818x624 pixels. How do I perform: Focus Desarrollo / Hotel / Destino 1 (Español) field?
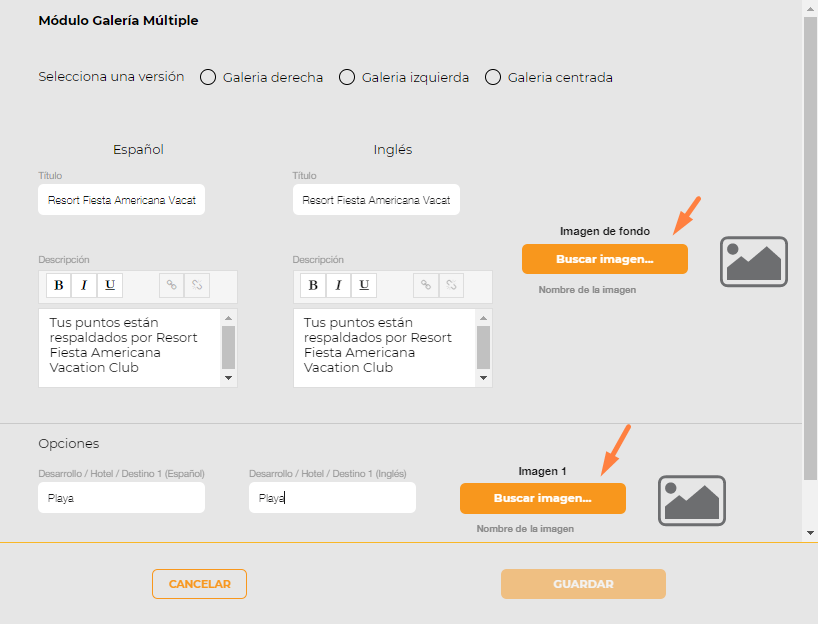(122, 498)
